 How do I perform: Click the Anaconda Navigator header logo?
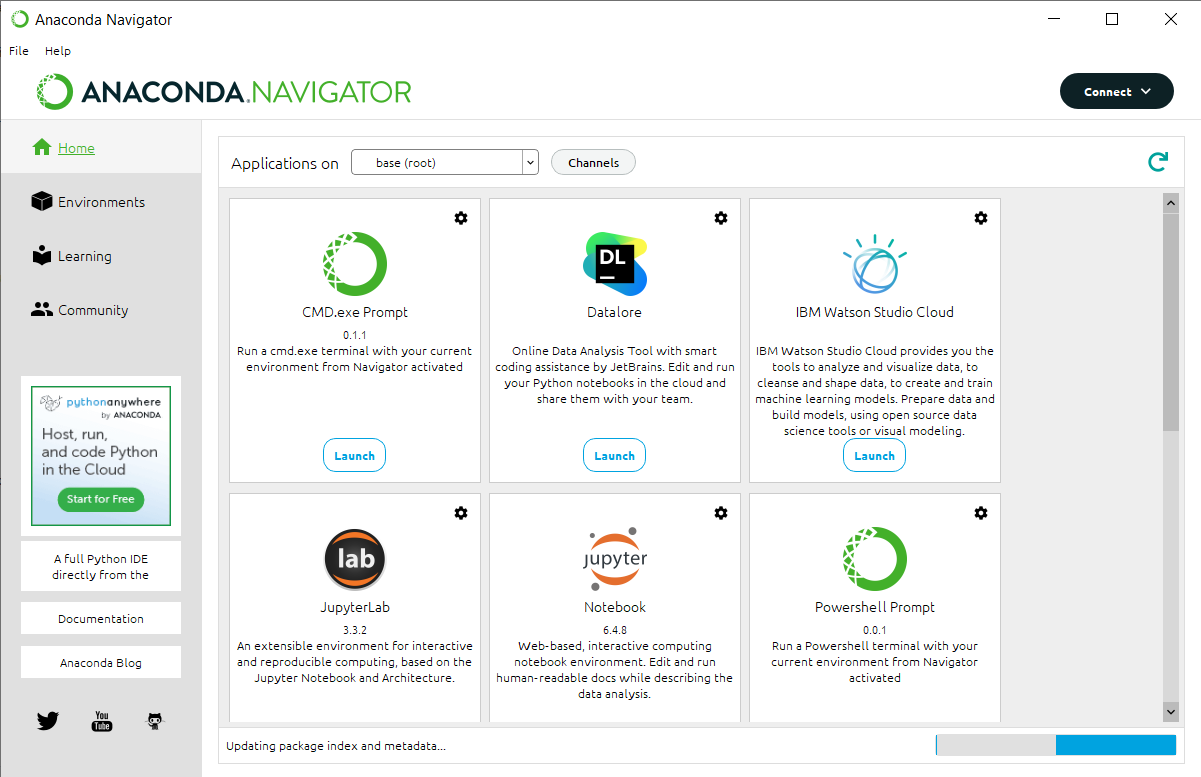(x=225, y=91)
